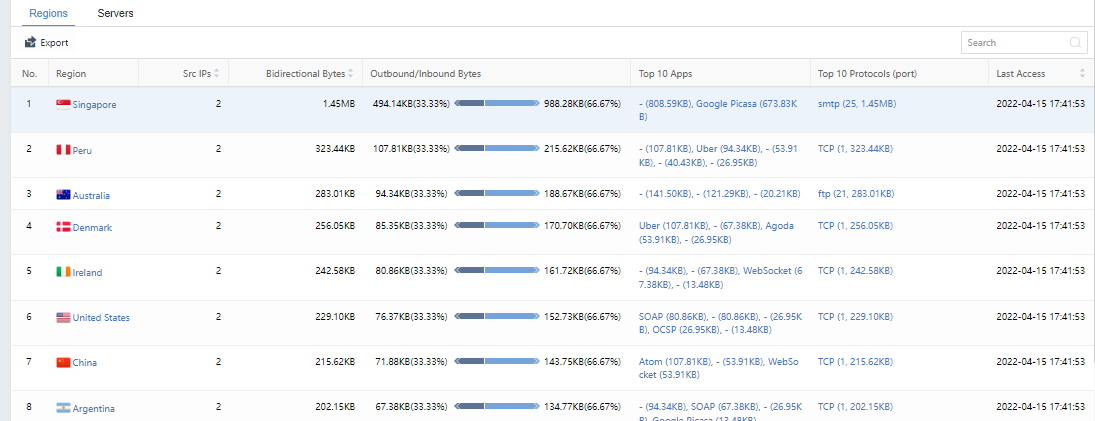Click TCP (1, 215.62KB) protocol link
Screen dimensions: 1095x421
click(x=855, y=362)
